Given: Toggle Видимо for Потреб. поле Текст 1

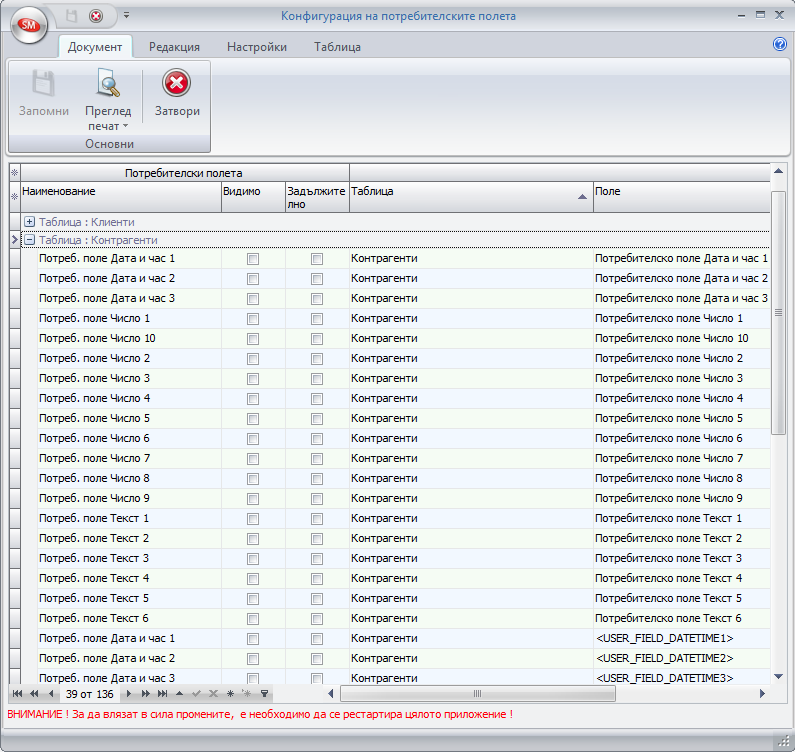Looking at the screenshot, I should coord(252,519).
